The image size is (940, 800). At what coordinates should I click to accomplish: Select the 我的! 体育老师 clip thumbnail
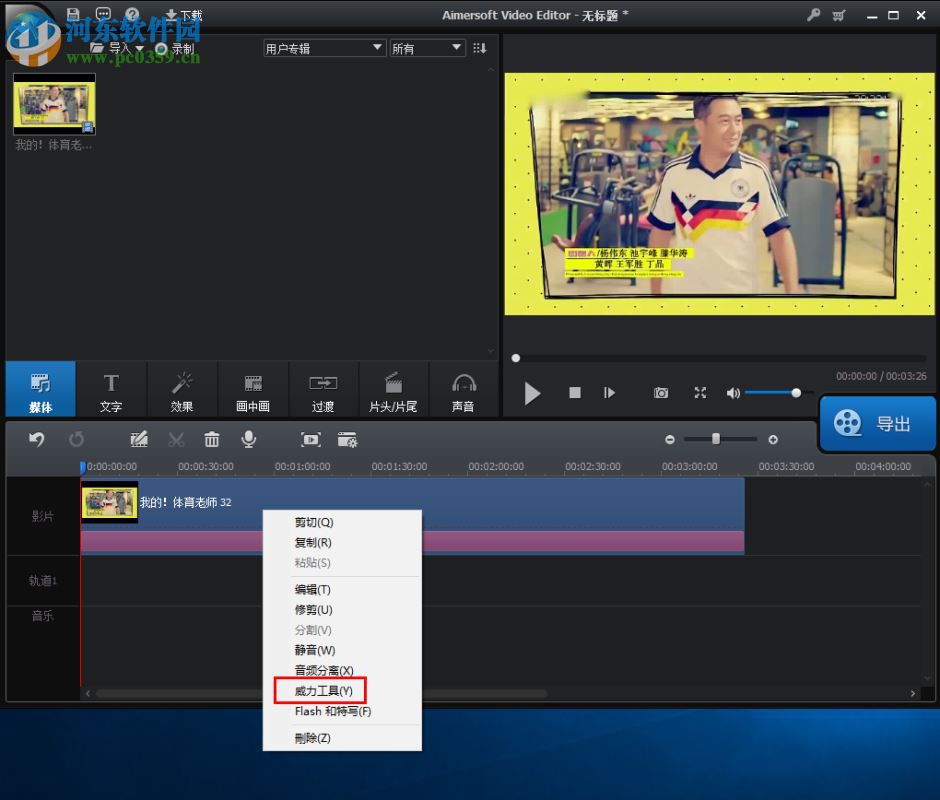click(54, 103)
